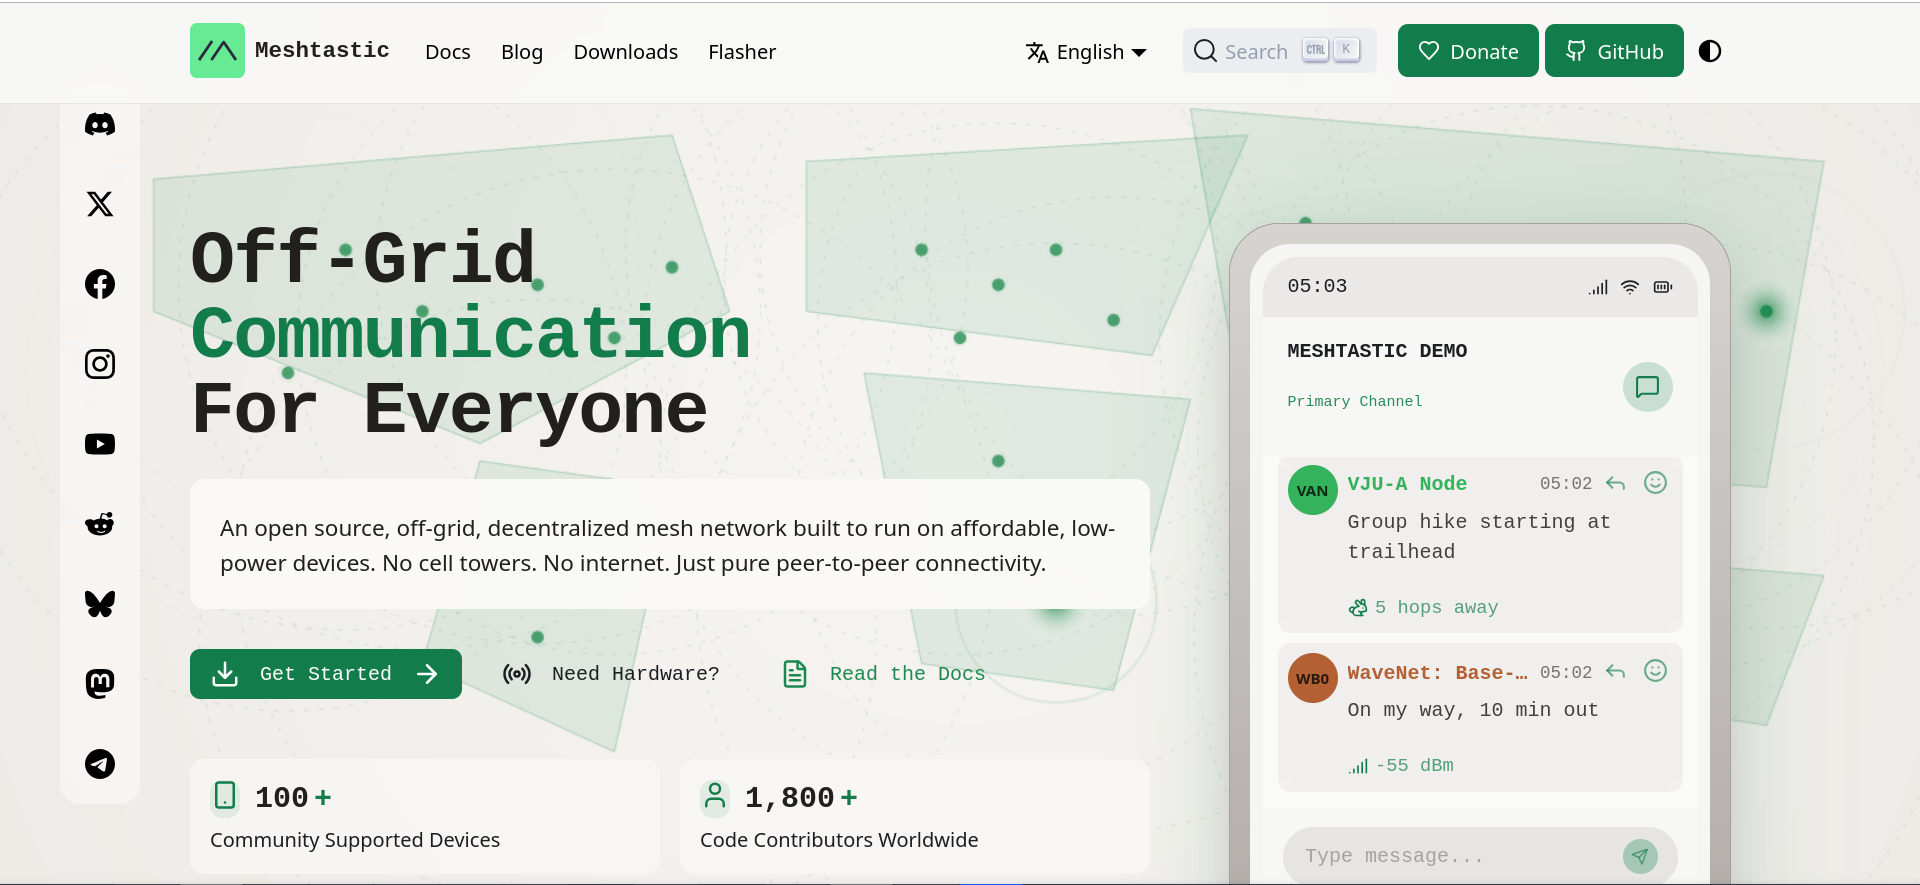Click the translate language icon
Image resolution: width=1920 pixels, height=885 pixels.
click(x=1037, y=52)
